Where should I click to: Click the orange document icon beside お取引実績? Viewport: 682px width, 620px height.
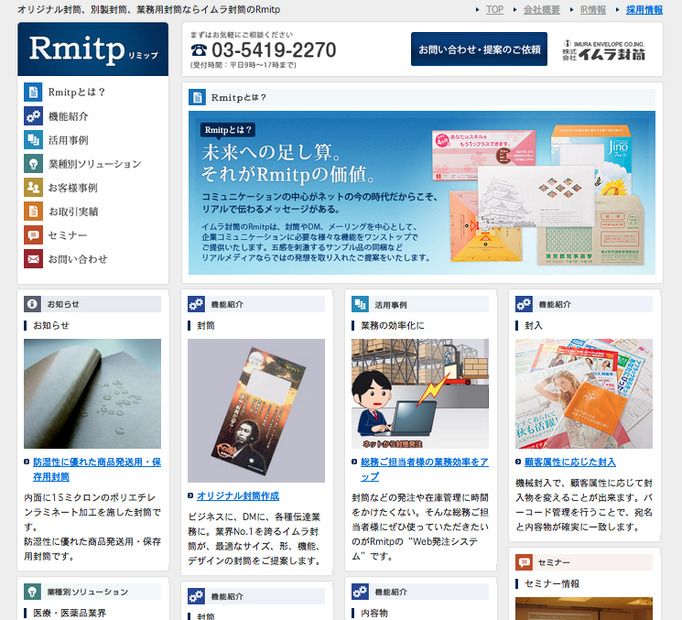click(x=33, y=211)
